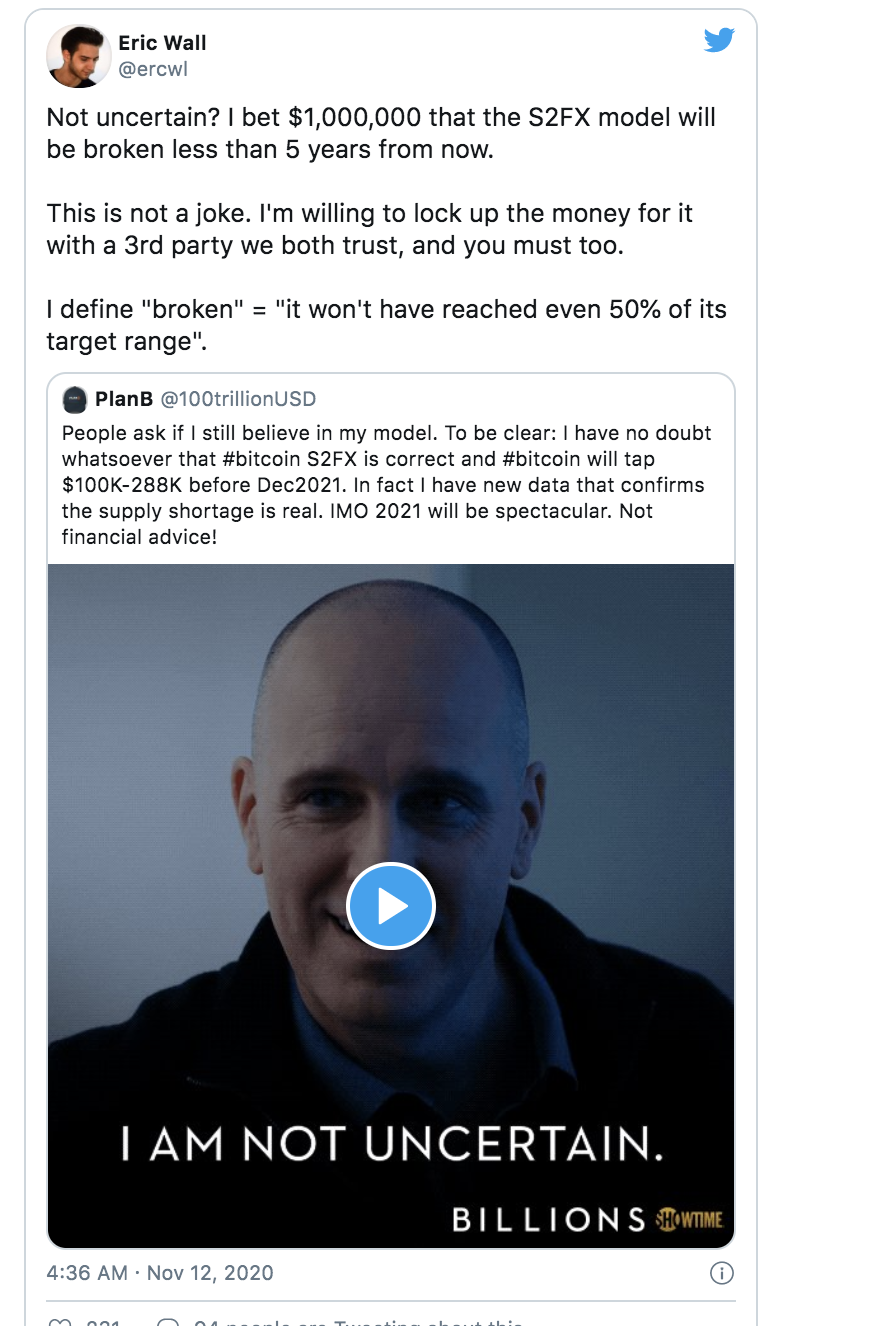Click the 'I AM NOT UNCERTAIN.' caption
This screenshot has height=1326, width=870.
pyautogui.click(x=391, y=1143)
